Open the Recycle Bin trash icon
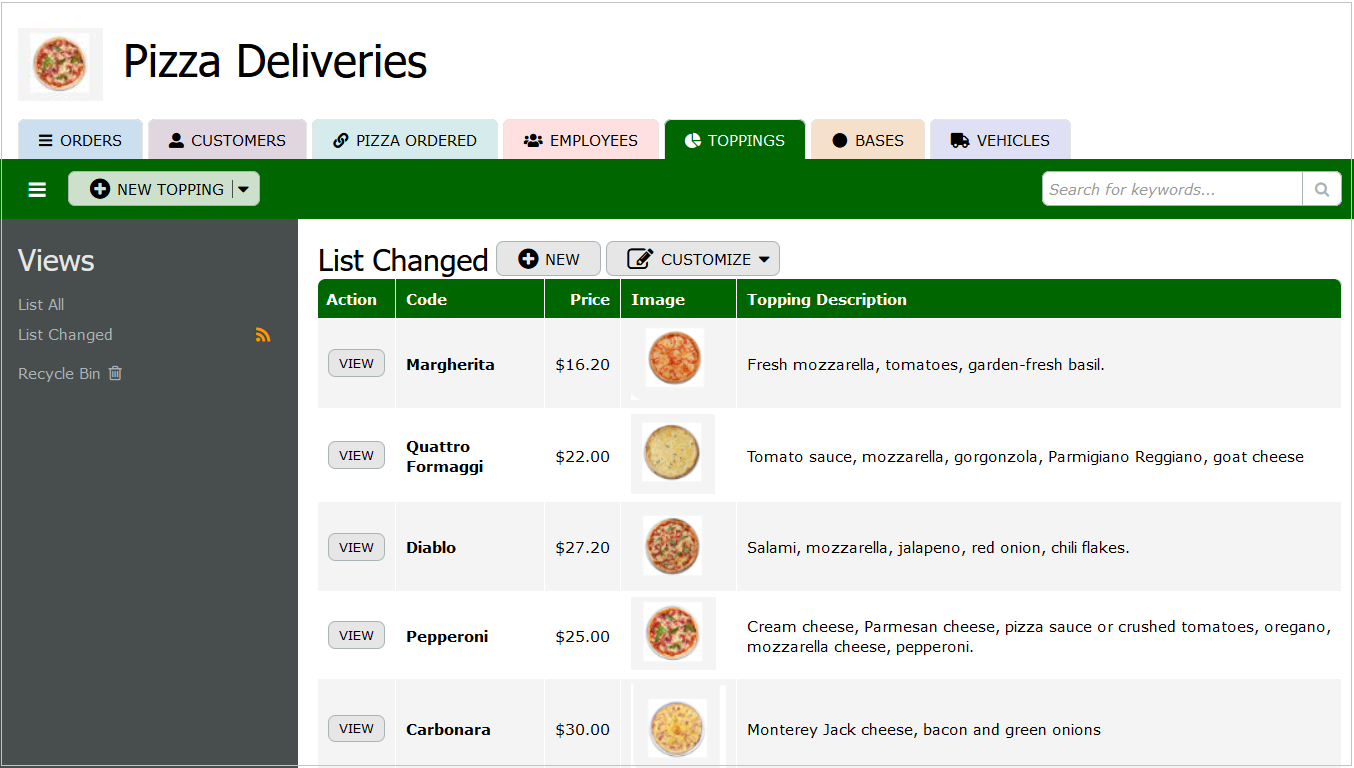 point(115,373)
